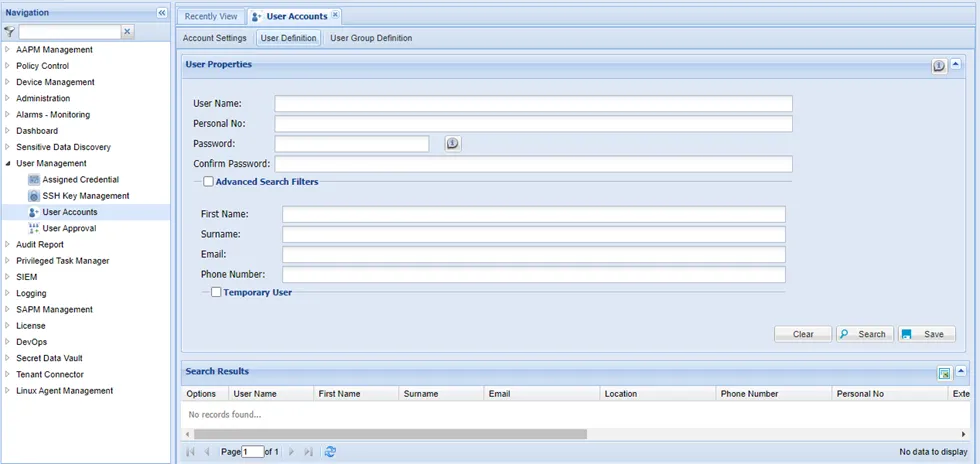The image size is (980, 464).
Task: Expand Audit Report tree node
Action: coord(8,245)
